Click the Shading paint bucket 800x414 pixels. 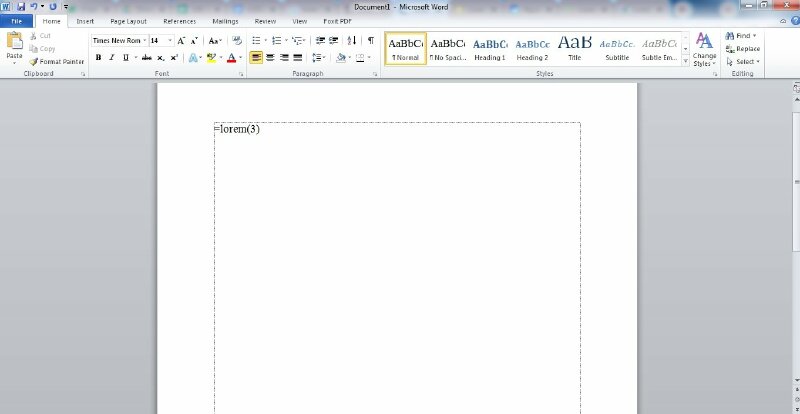341,58
